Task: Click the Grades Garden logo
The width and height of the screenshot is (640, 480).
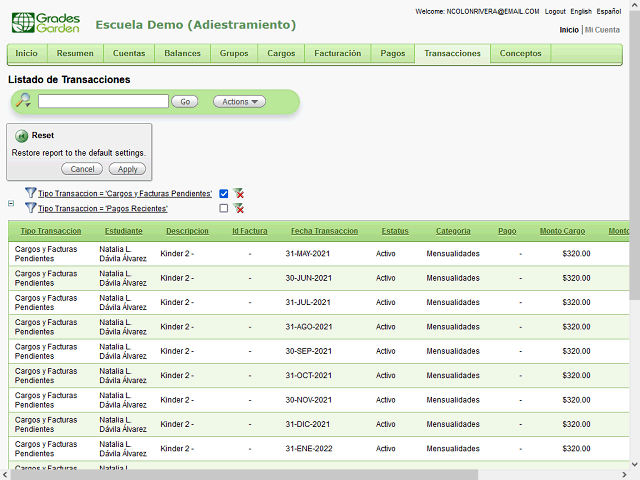Action: (x=45, y=22)
